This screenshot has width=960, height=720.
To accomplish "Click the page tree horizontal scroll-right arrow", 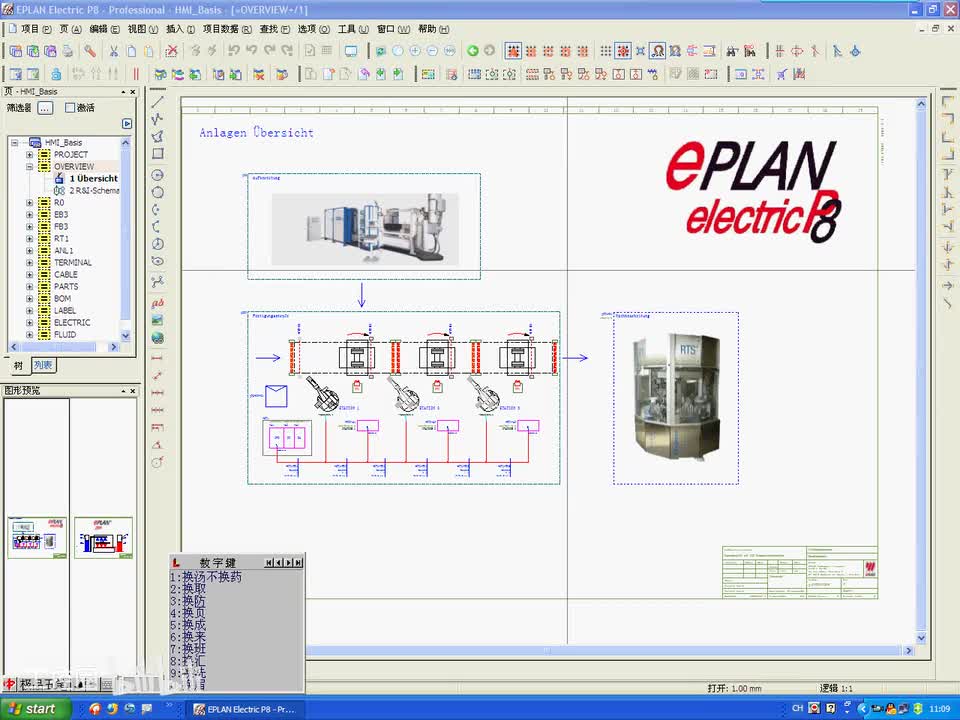I will (x=113, y=347).
